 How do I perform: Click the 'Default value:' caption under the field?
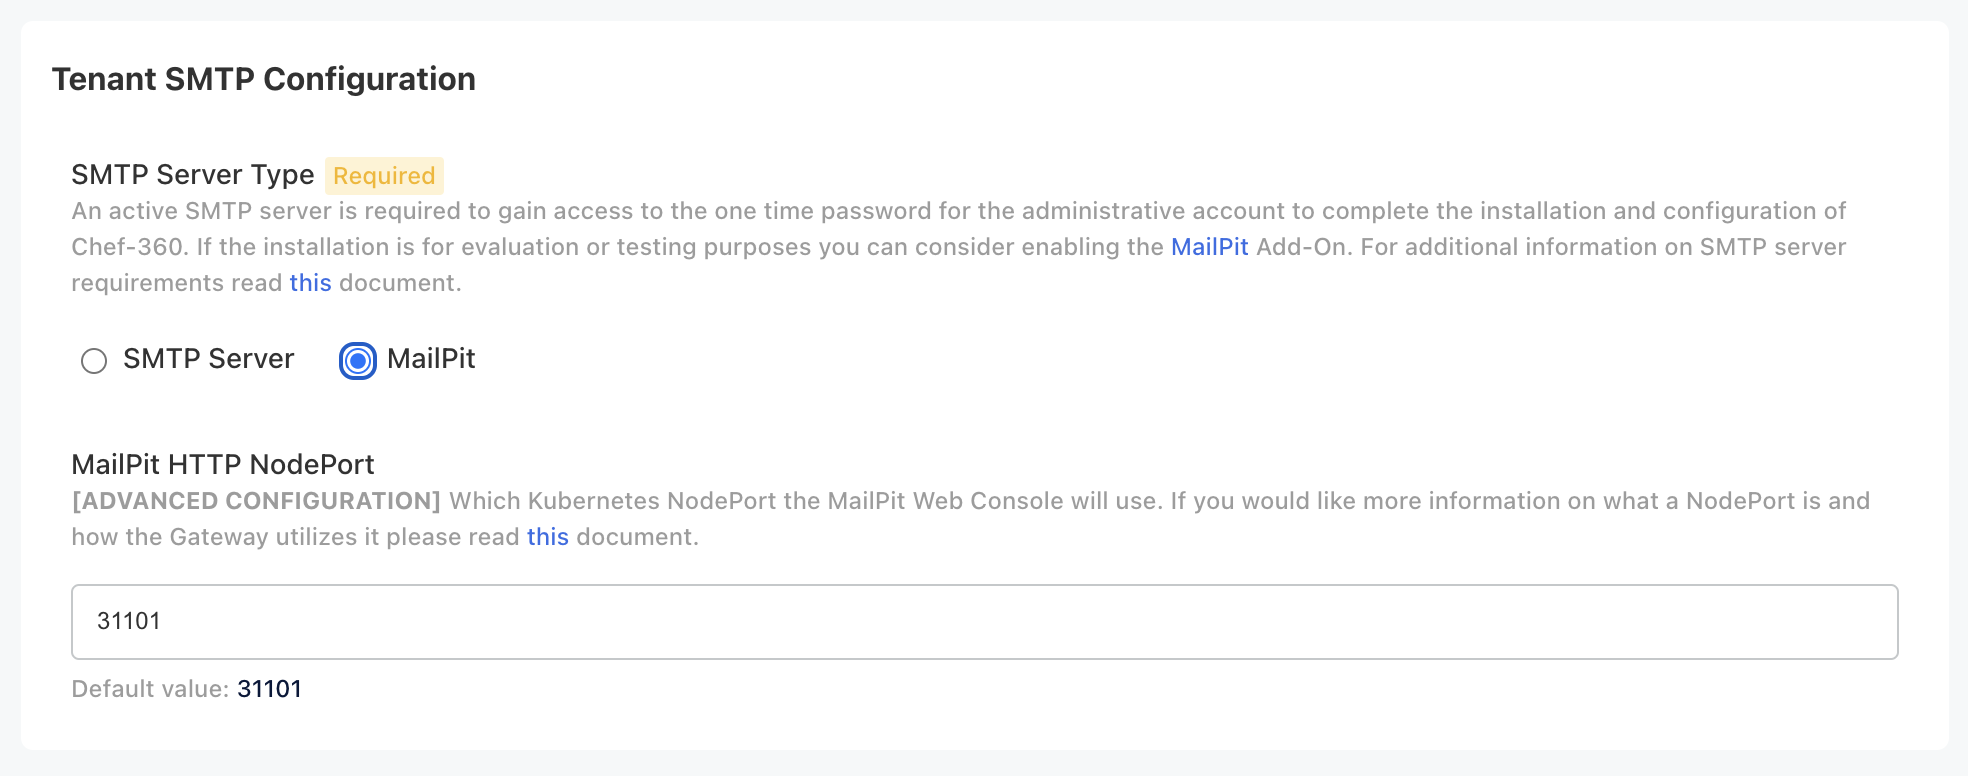[x=149, y=689]
